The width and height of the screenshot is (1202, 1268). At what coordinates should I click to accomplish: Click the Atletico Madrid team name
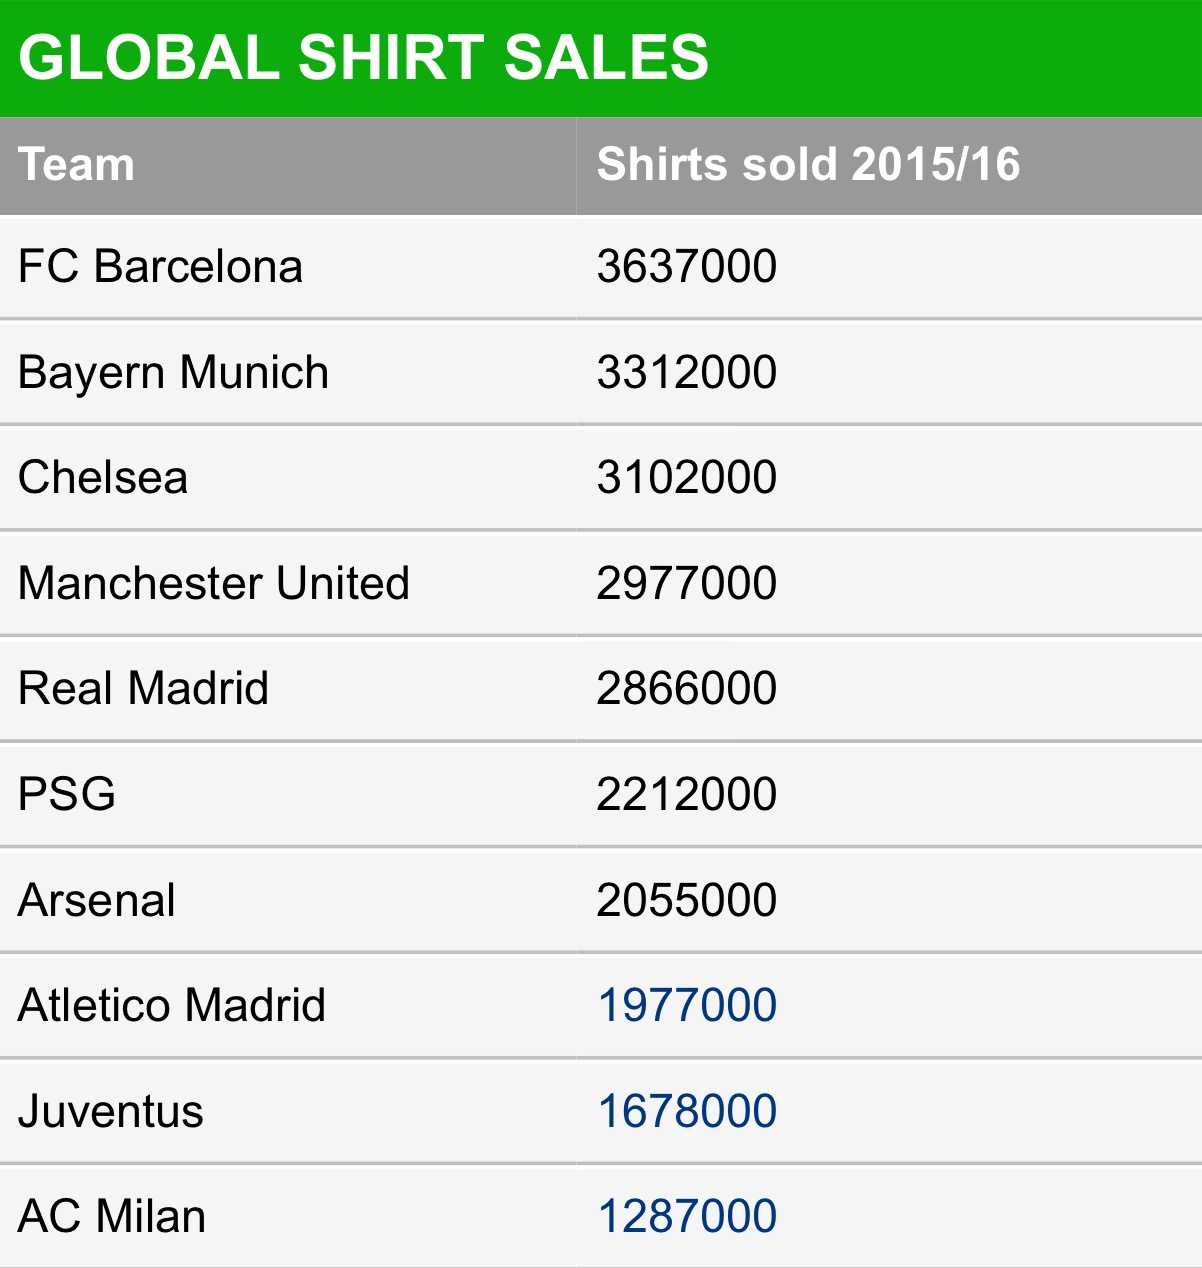point(172,1005)
